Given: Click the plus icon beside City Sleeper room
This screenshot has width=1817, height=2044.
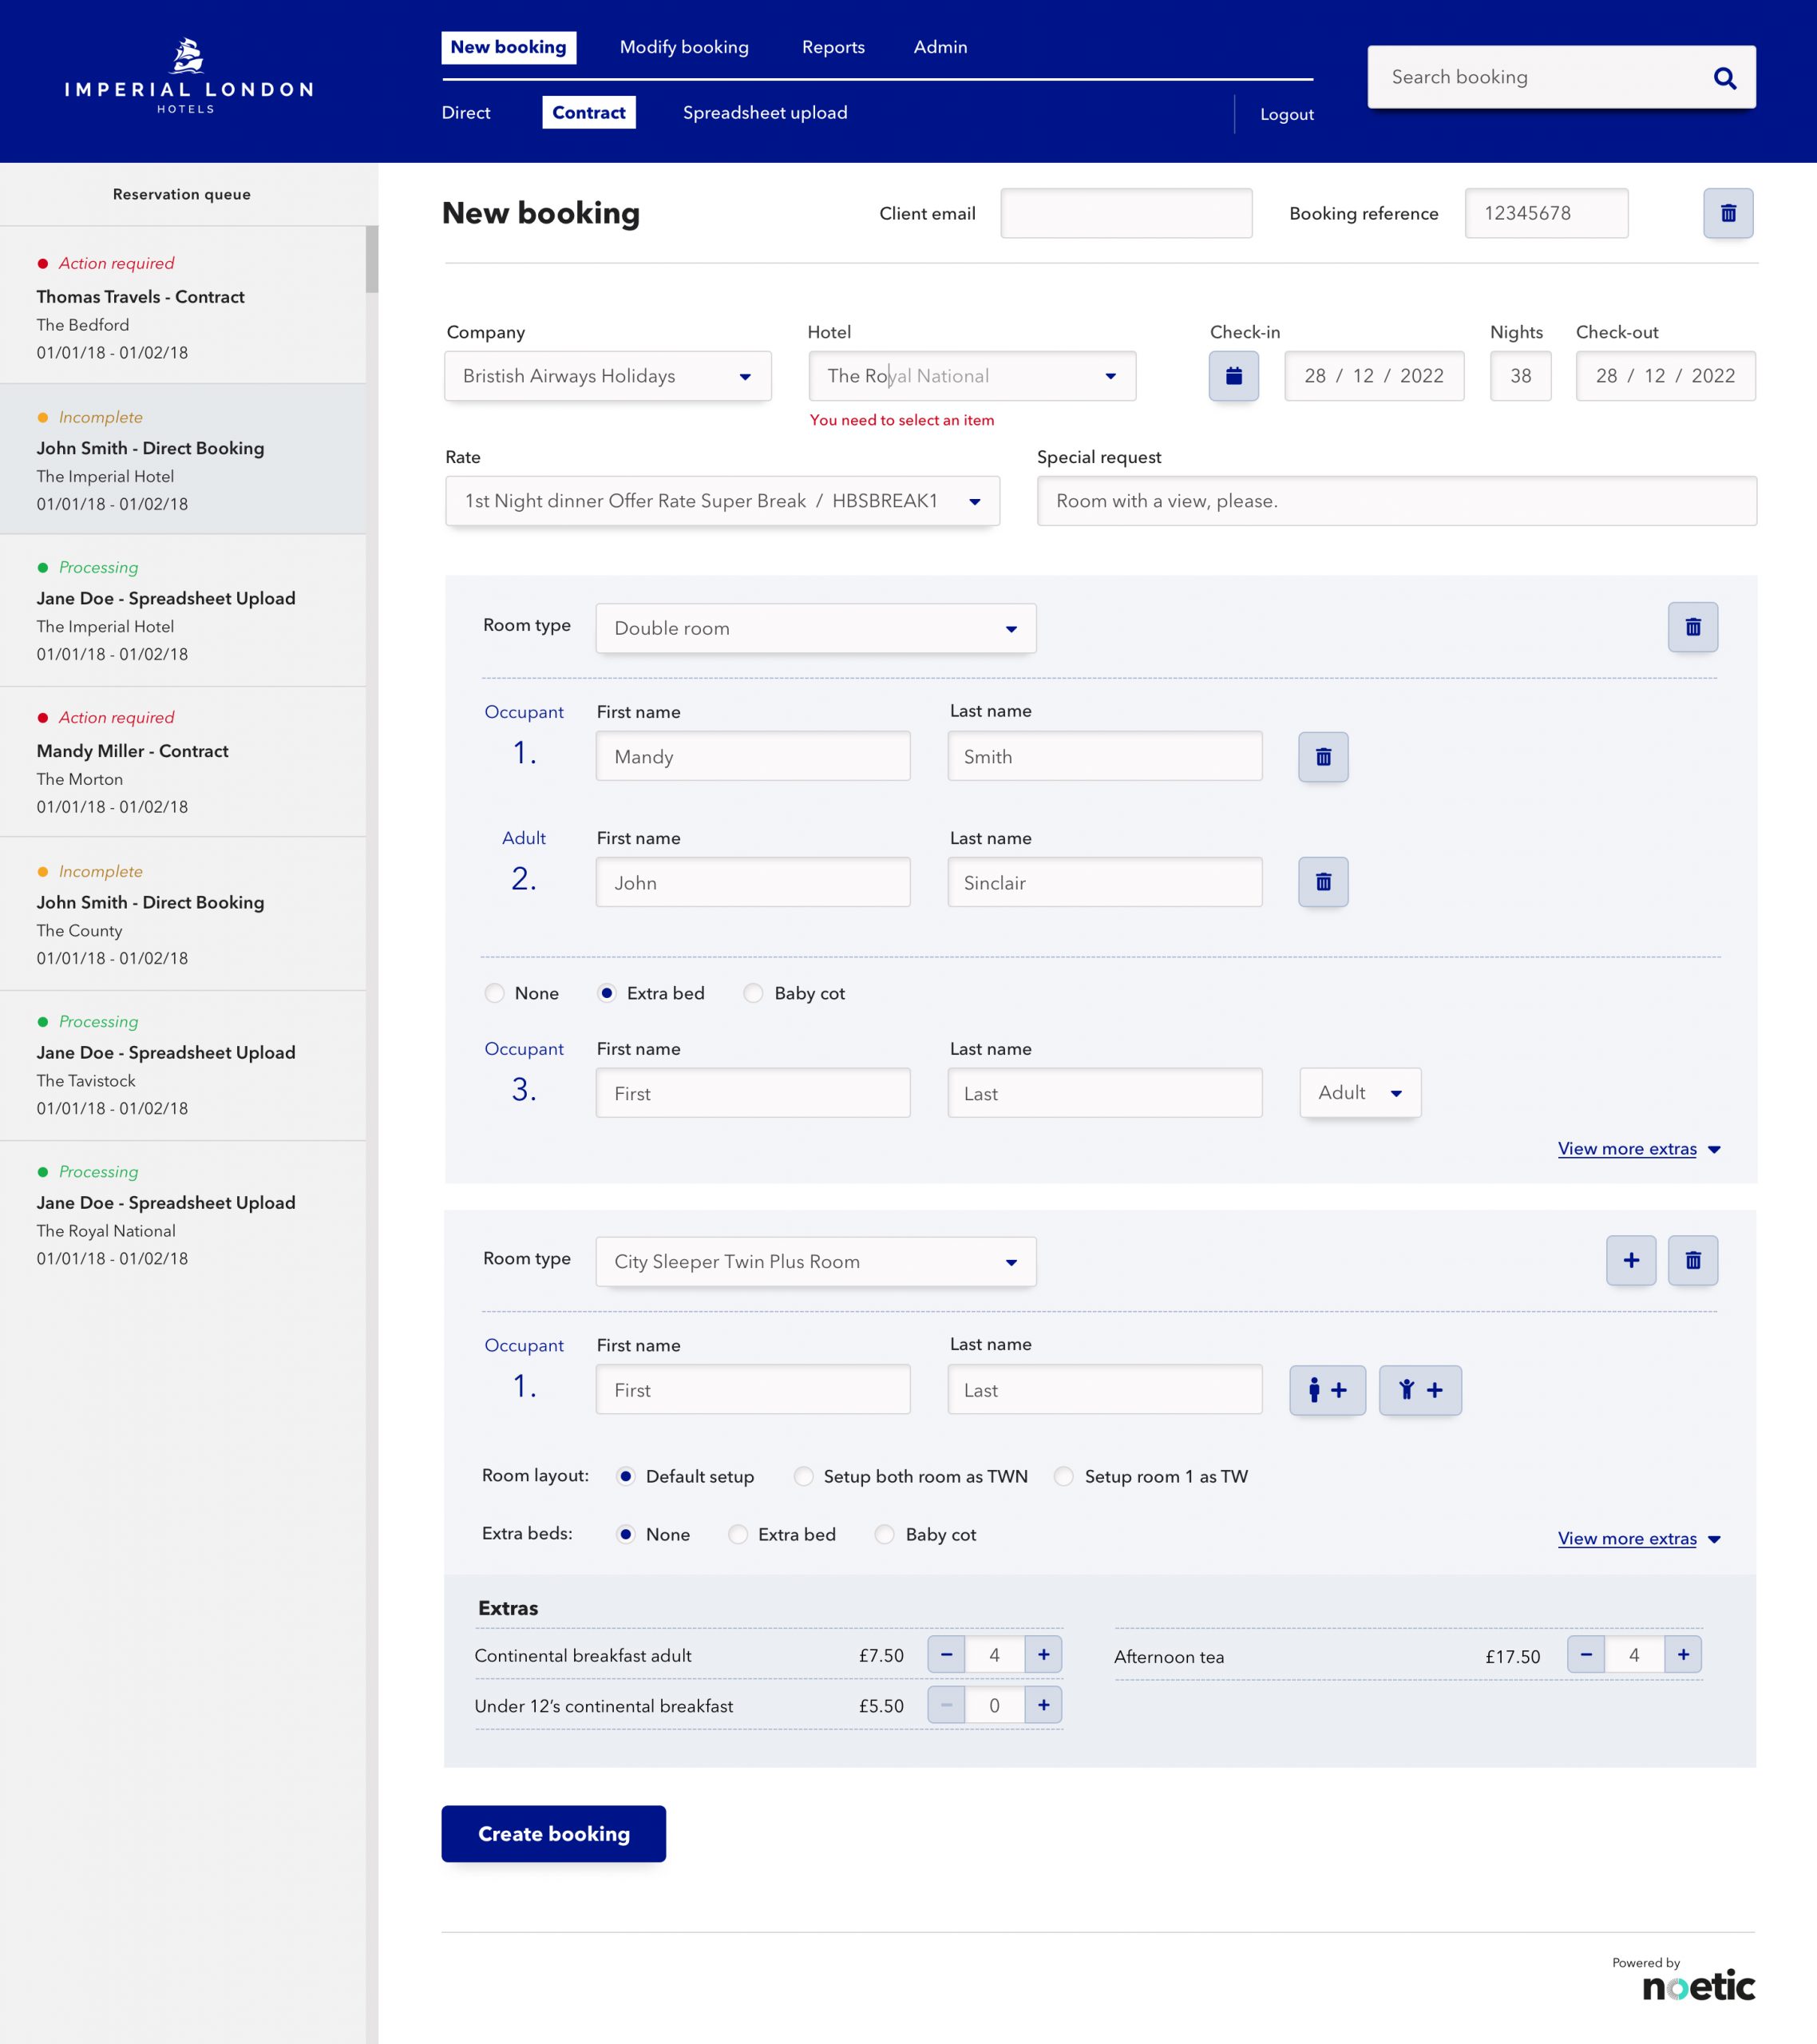Looking at the screenshot, I should (x=1630, y=1260).
